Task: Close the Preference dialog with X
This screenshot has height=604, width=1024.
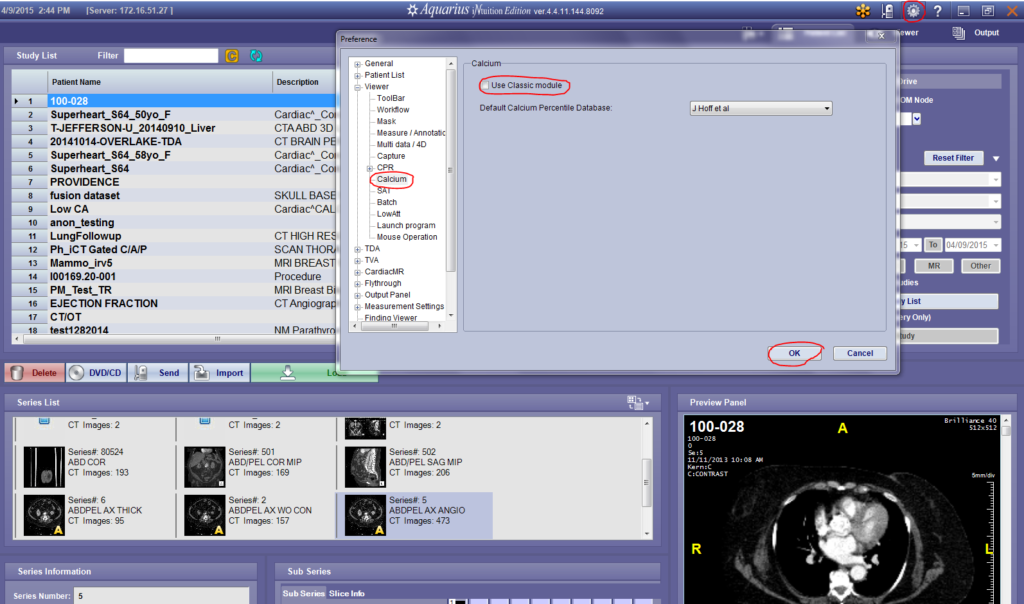Action: point(881,36)
